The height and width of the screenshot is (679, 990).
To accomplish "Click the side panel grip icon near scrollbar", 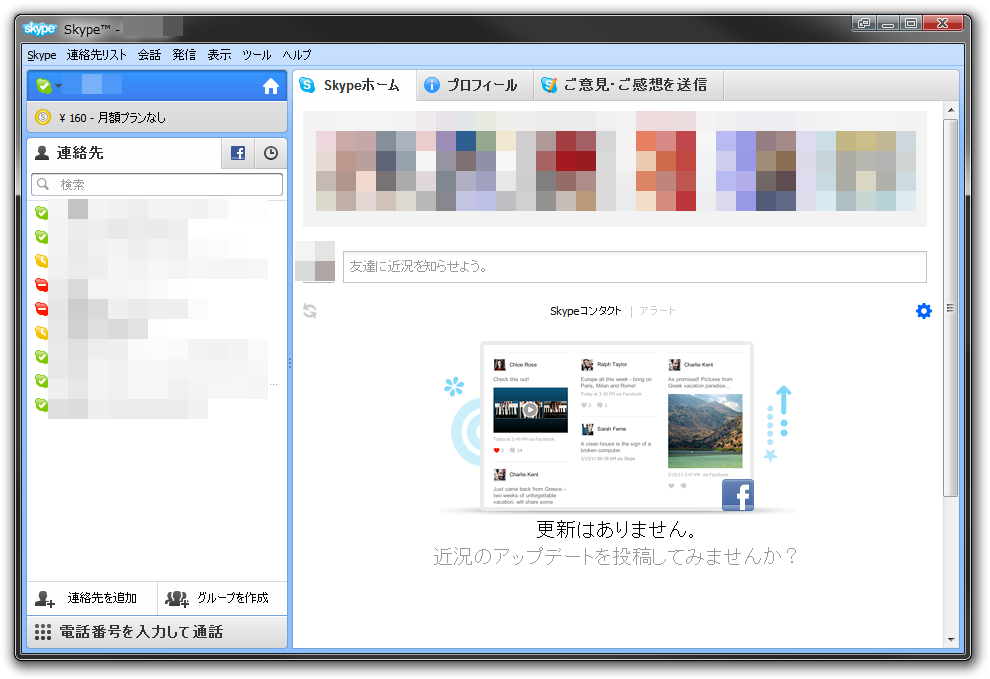I will point(950,308).
